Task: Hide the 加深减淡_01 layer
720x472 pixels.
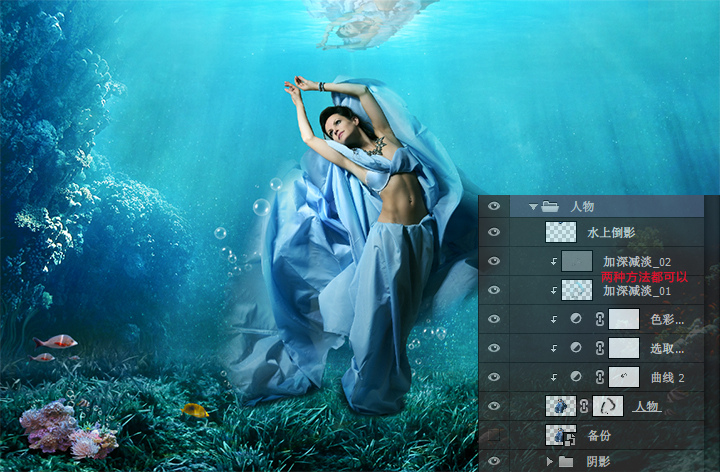Action: click(494, 290)
